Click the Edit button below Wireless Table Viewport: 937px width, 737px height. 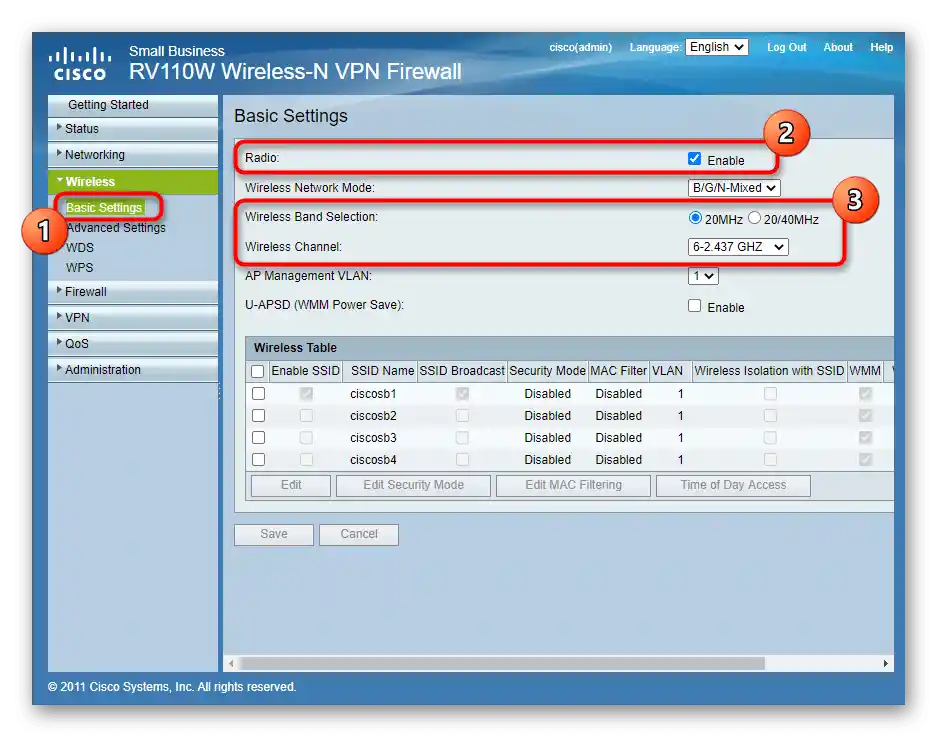(x=291, y=485)
